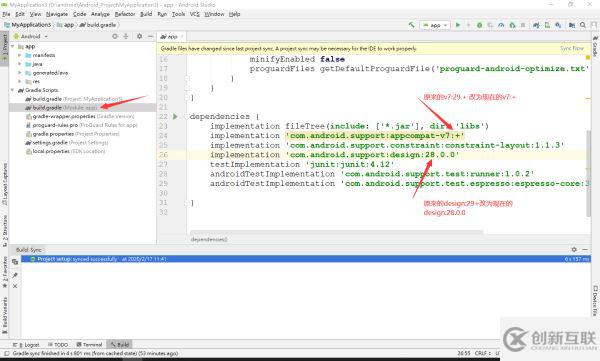
Task: Pin the Build Sync tab
Action: point(15,275)
